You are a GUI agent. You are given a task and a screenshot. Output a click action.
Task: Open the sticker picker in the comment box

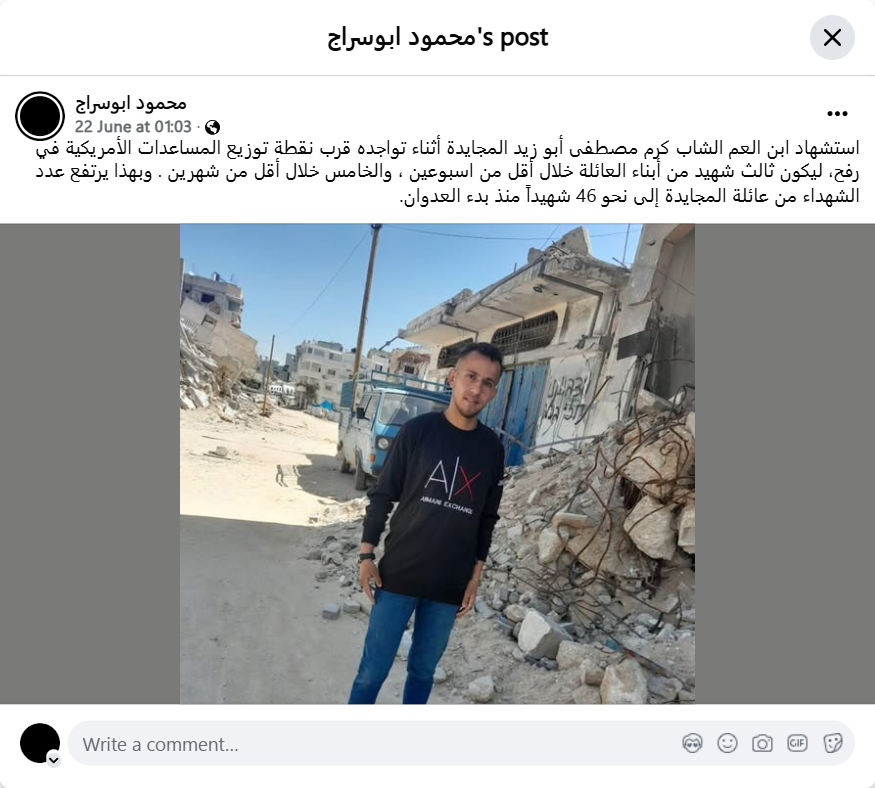click(833, 743)
